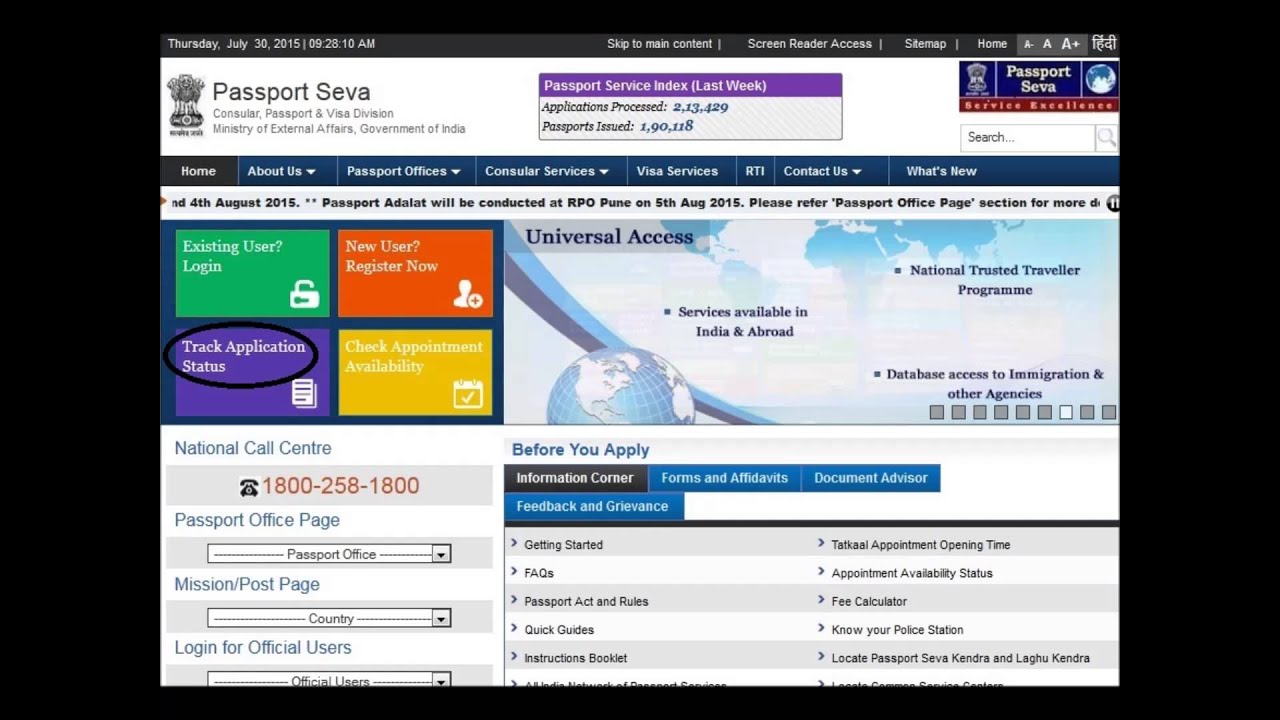Click the Track Application Status document icon
This screenshot has height=720, width=1280.
(304, 393)
